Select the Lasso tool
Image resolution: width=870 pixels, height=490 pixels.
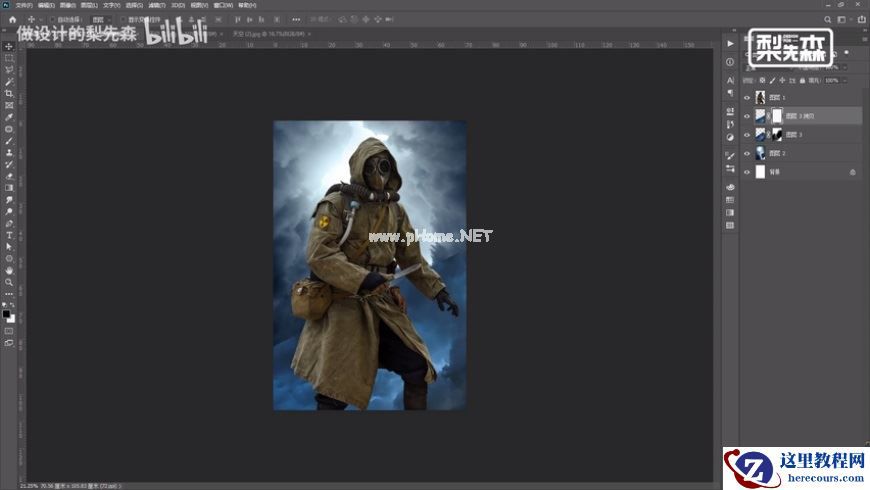pyautogui.click(x=9, y=70)
